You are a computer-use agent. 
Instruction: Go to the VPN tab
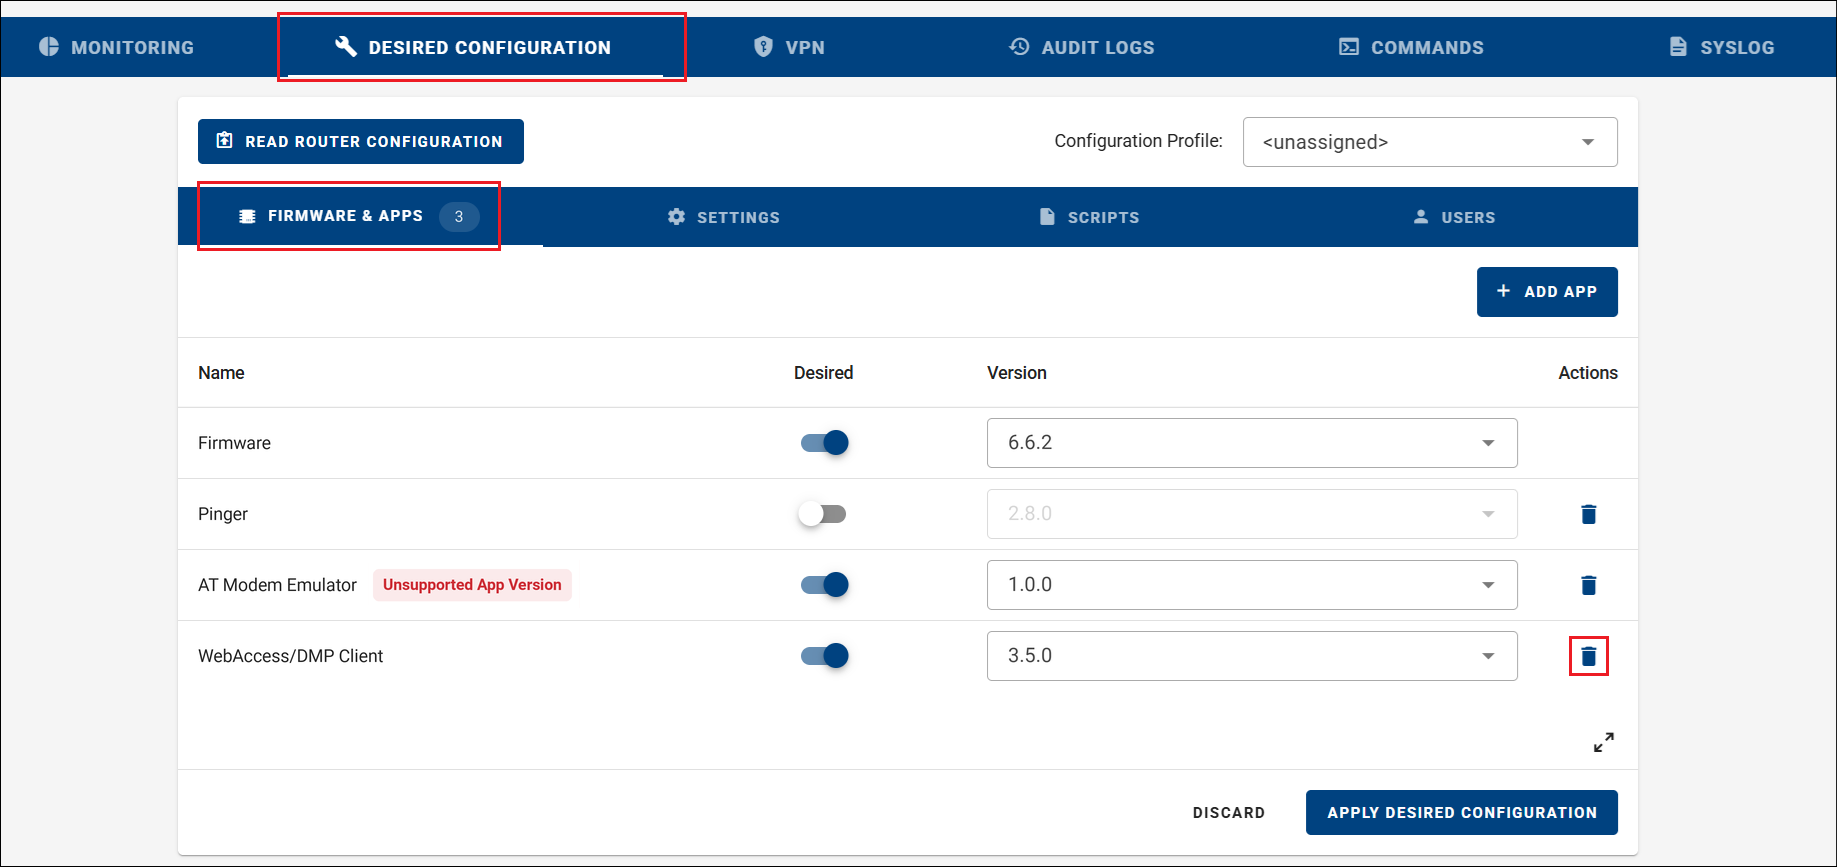click(789, 47)
